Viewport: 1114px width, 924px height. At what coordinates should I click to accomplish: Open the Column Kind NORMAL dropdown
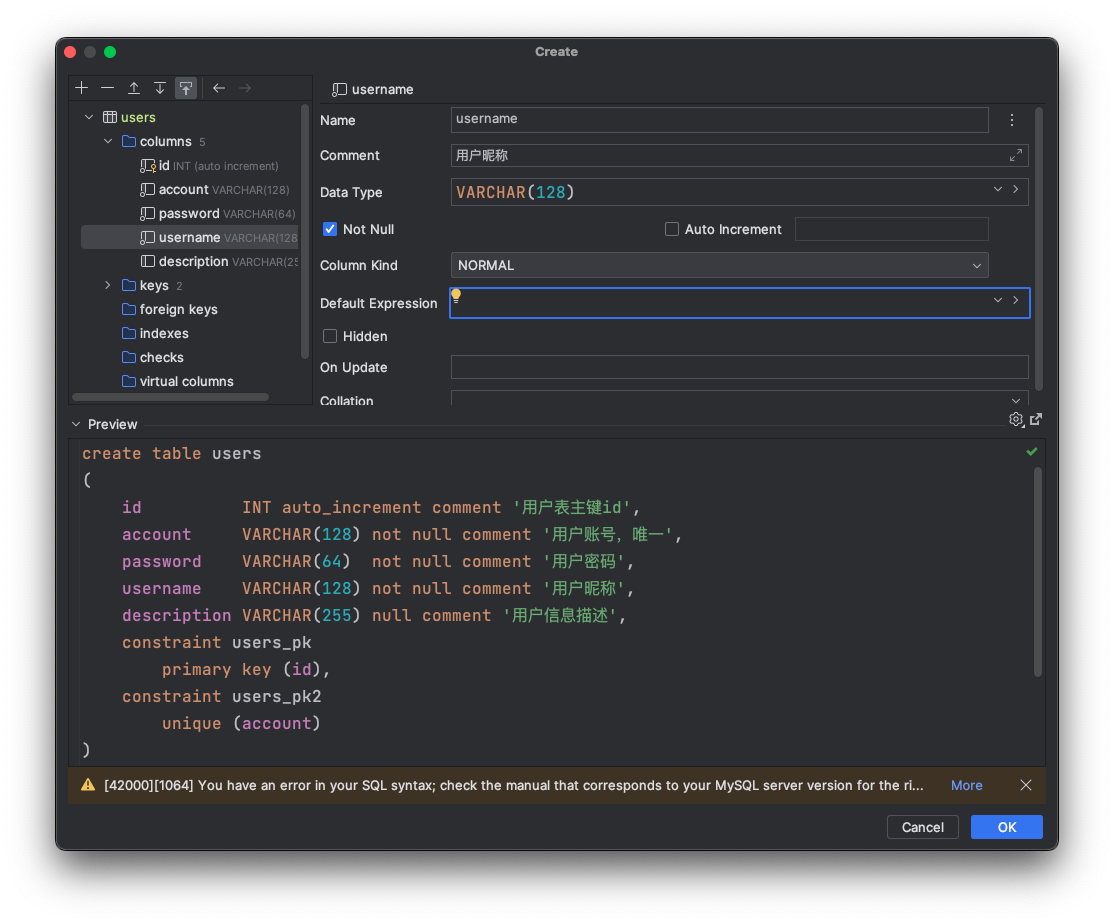[x=719, y=265]
